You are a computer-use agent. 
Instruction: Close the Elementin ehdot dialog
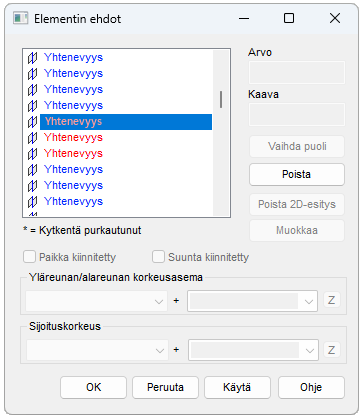[335, 18]
